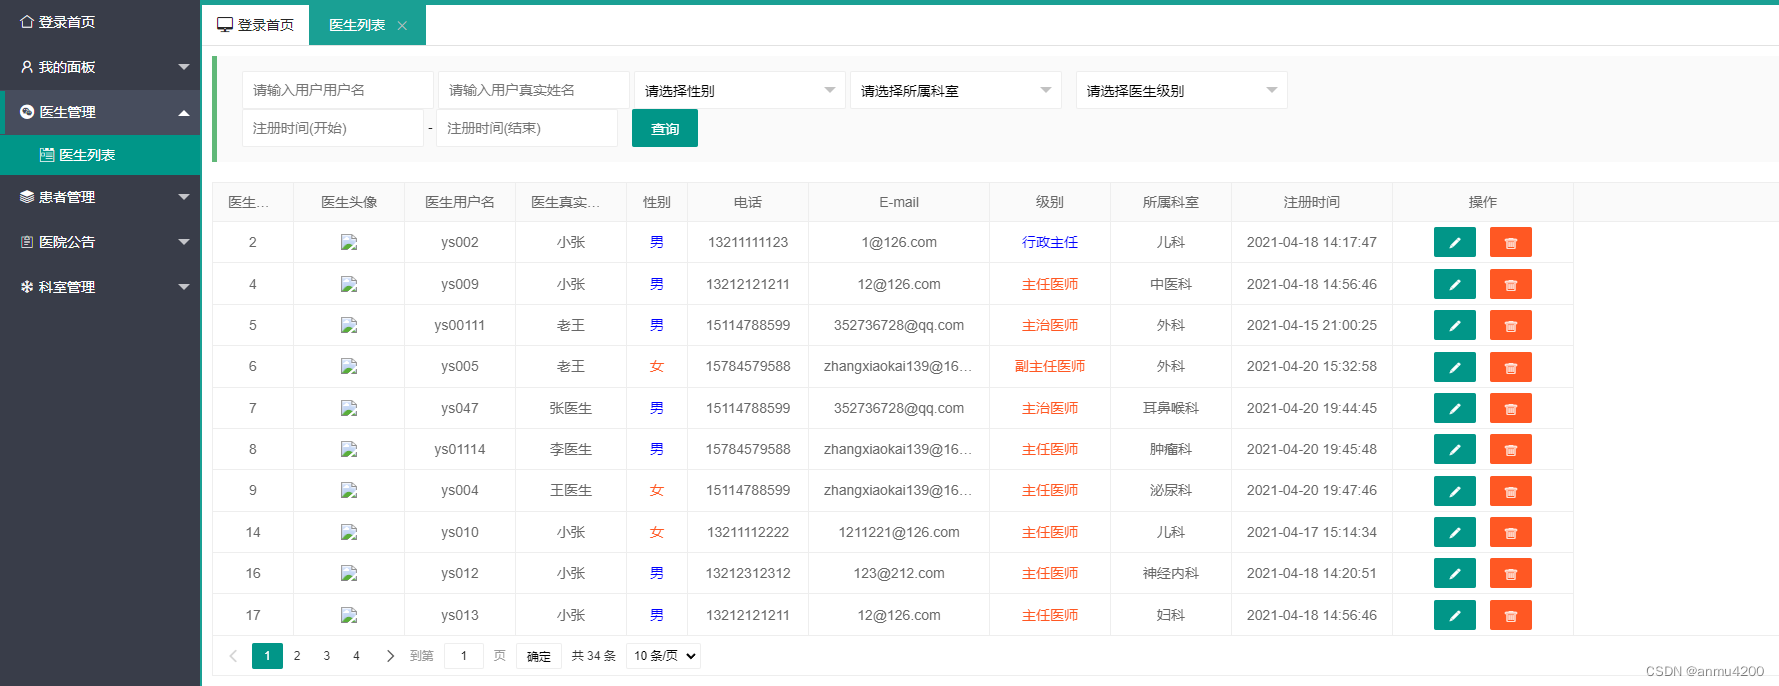
Task: Delete the doctor row ys002
Action: click(x=1510, y=242)
